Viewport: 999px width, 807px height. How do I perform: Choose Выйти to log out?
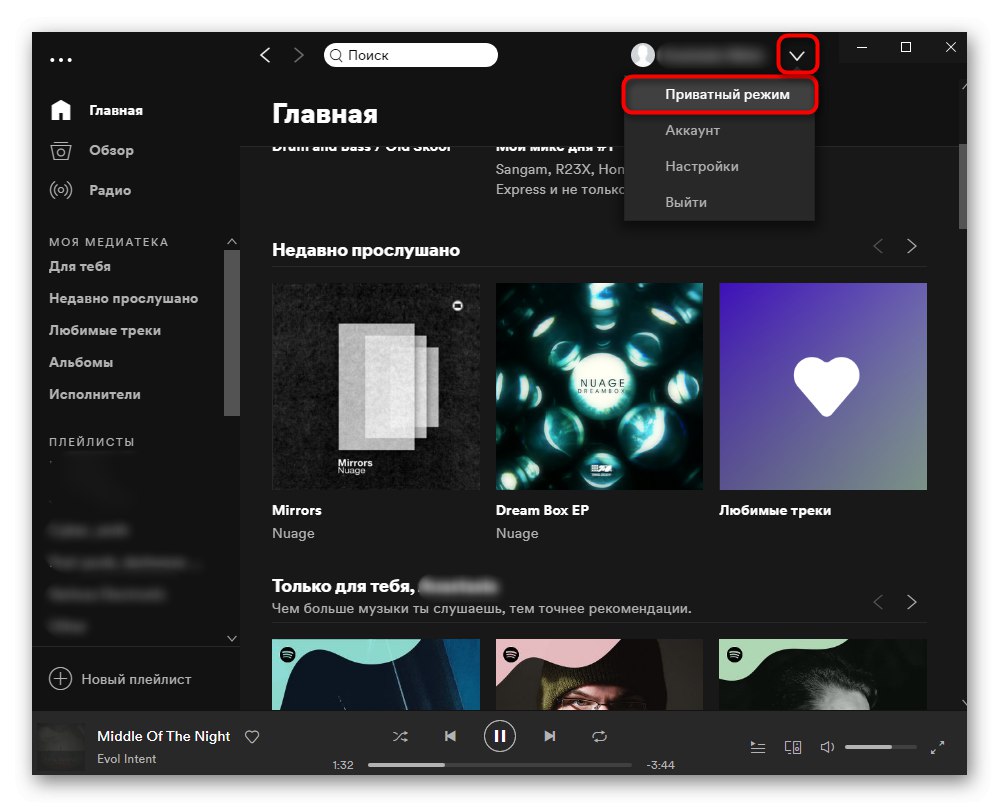click(x=719, y=202)
